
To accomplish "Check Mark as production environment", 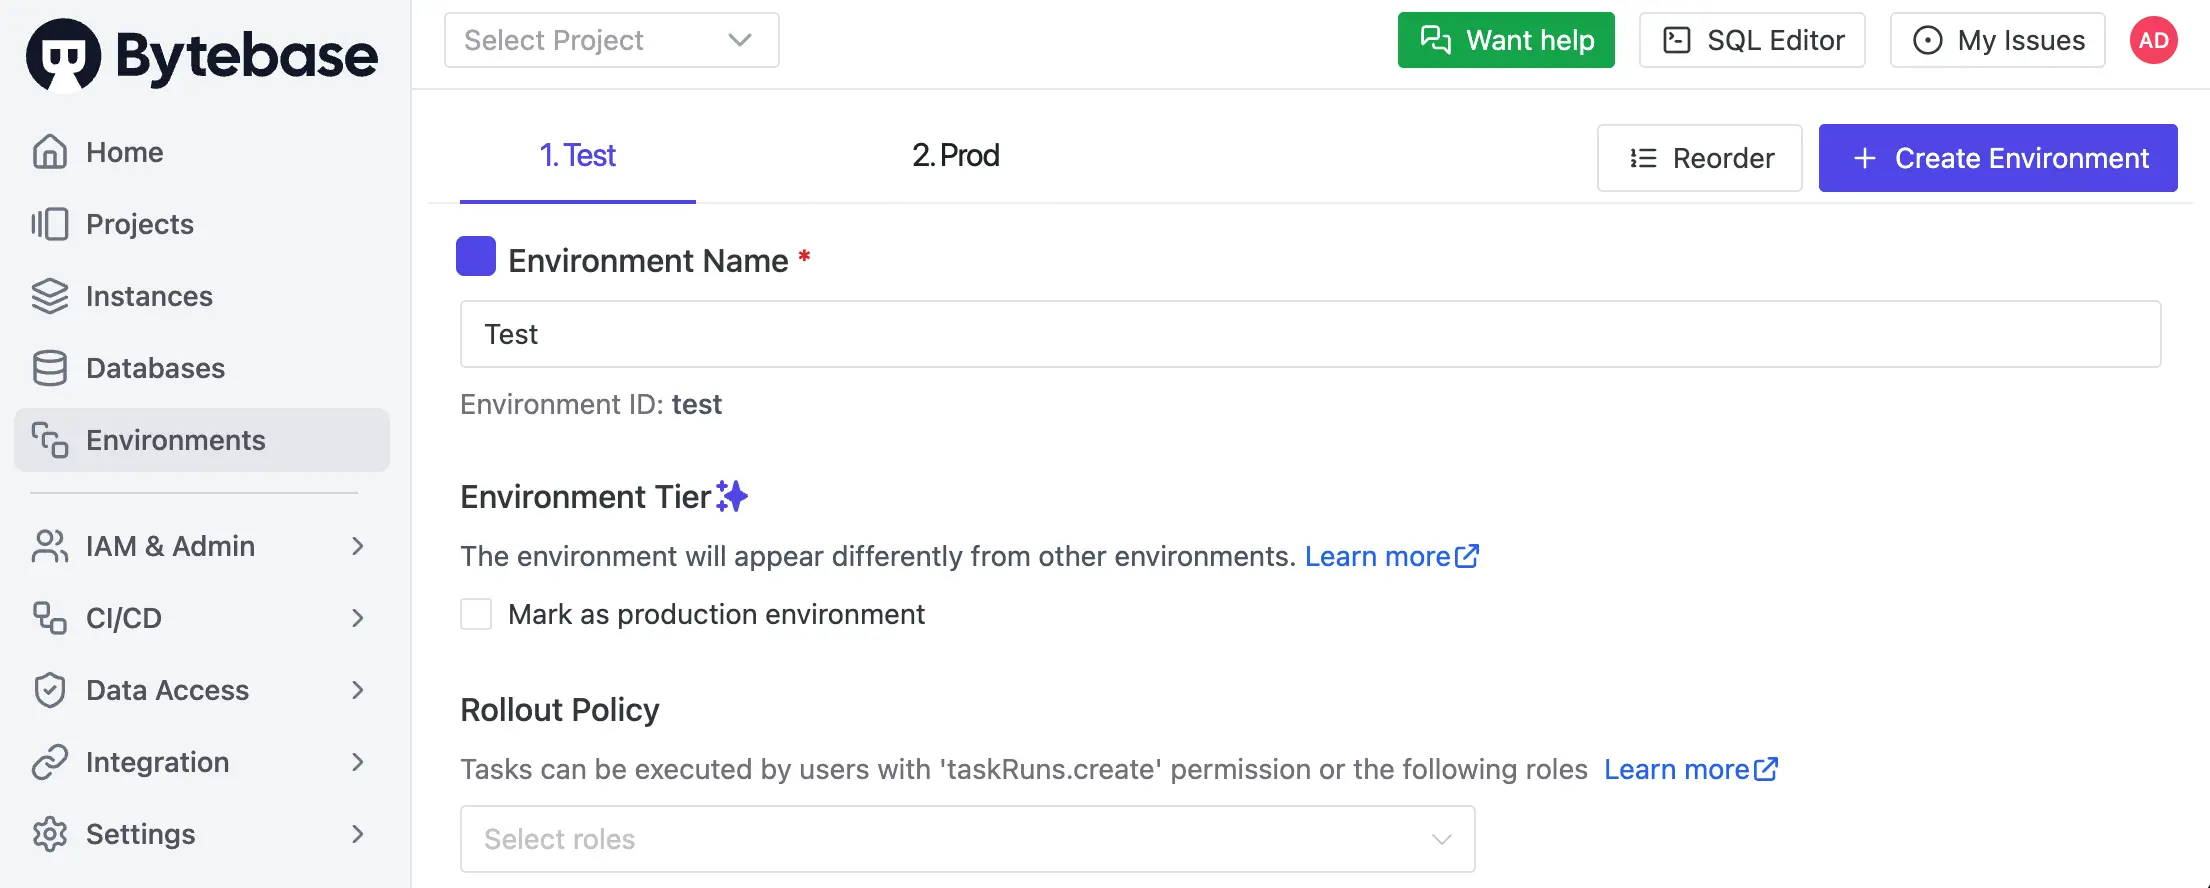I will [476, 614].
